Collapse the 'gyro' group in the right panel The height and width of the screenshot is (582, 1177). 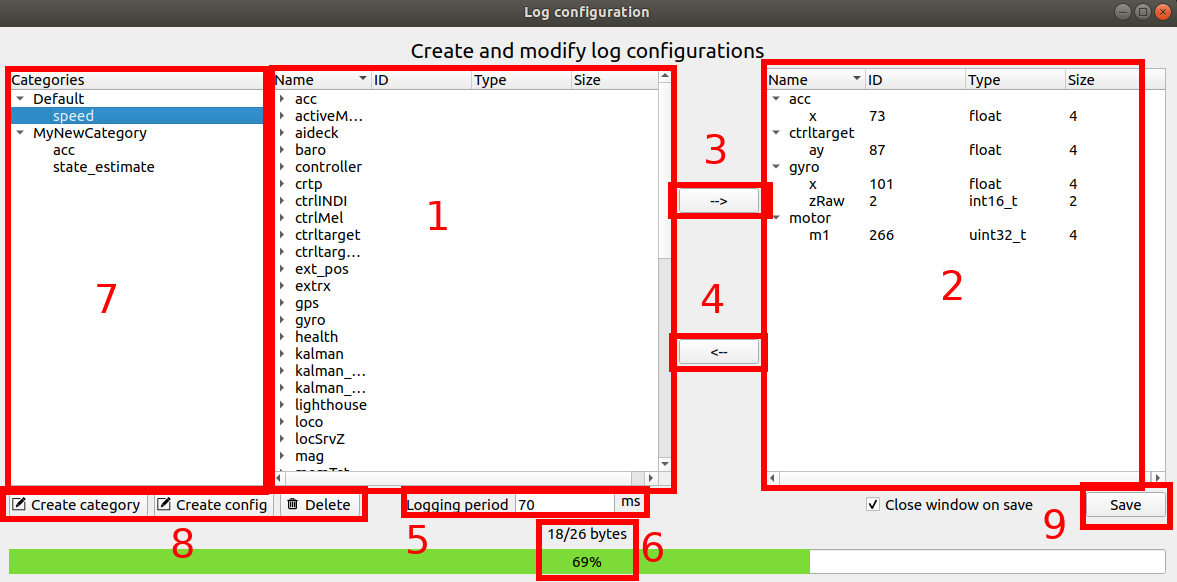coord(777,166)
